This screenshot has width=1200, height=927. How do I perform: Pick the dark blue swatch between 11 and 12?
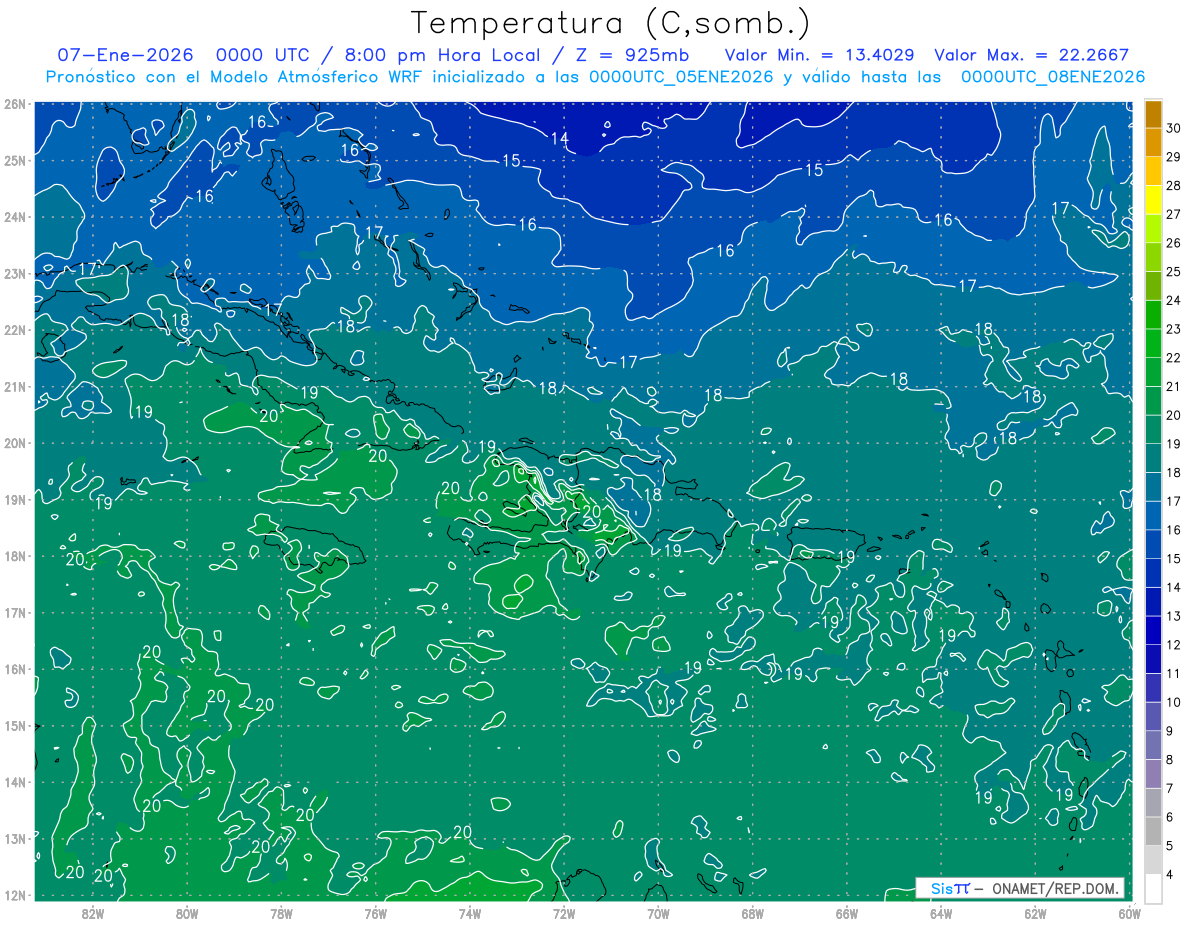click(x=1153, y=659)
